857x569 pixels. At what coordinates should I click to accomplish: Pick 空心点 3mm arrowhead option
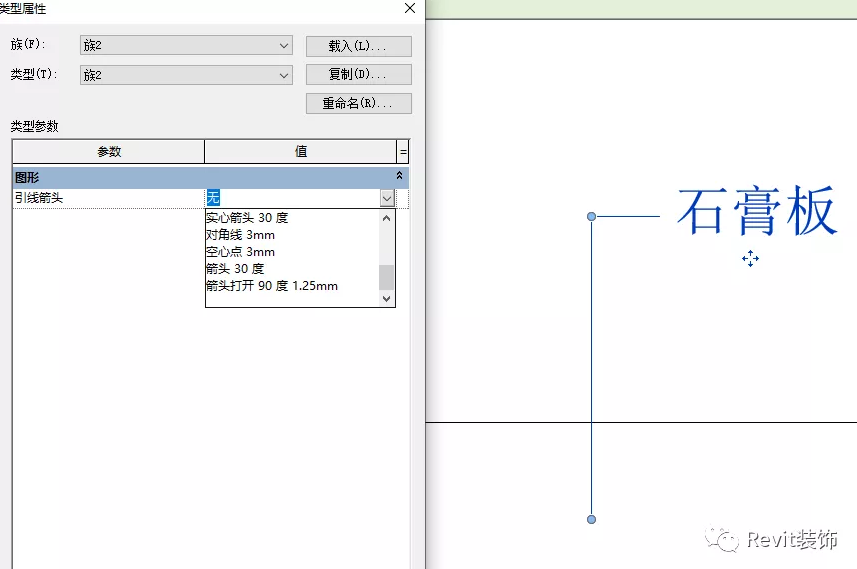click(x=240, y=252)
